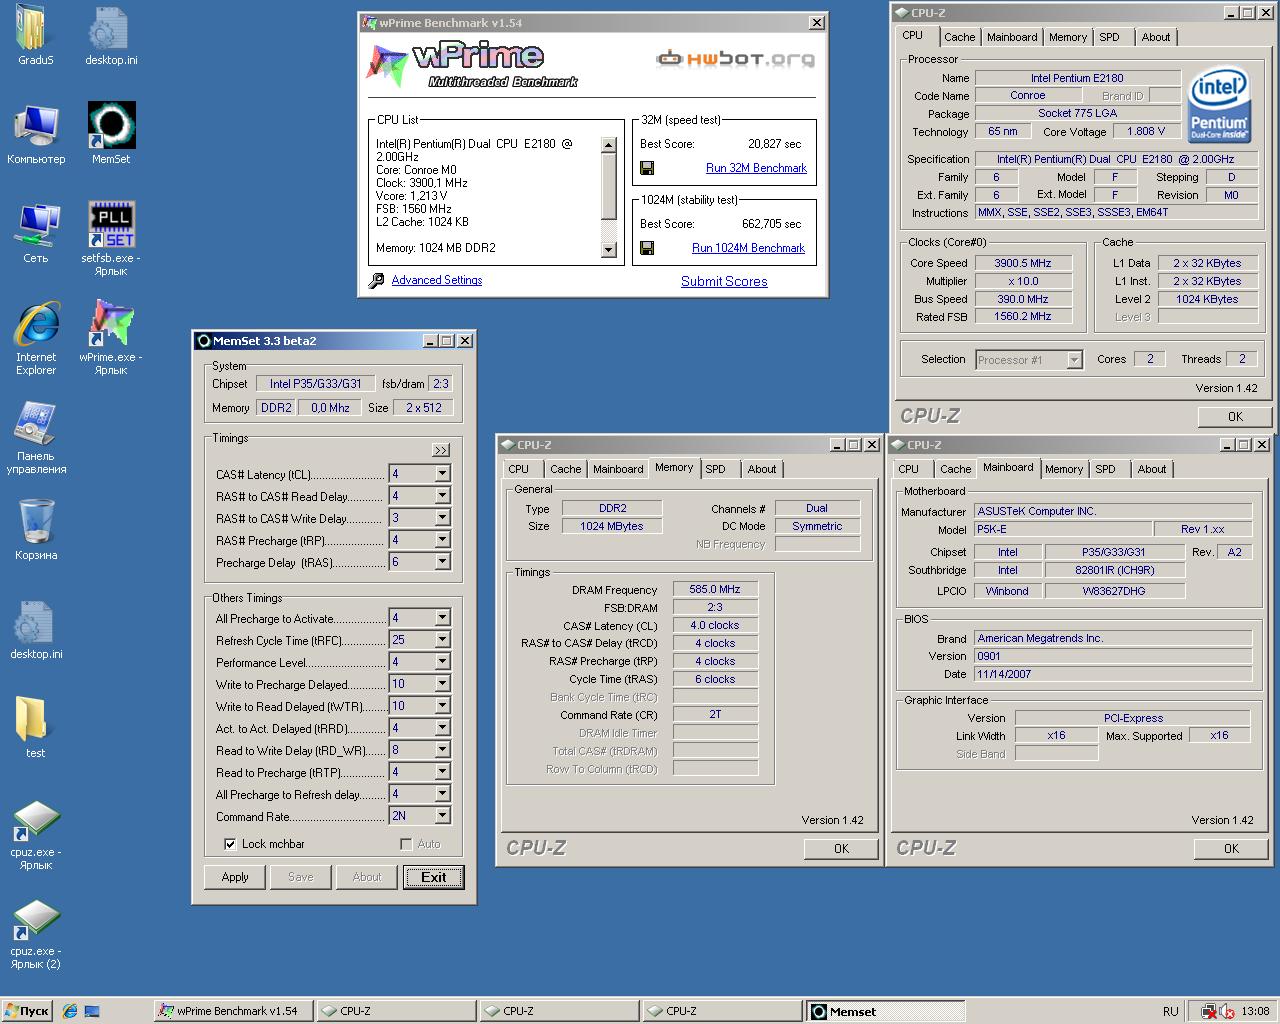Open the All Precharge to Activate dropdown
1280x1024 pixels.
[x=441, y=618]
